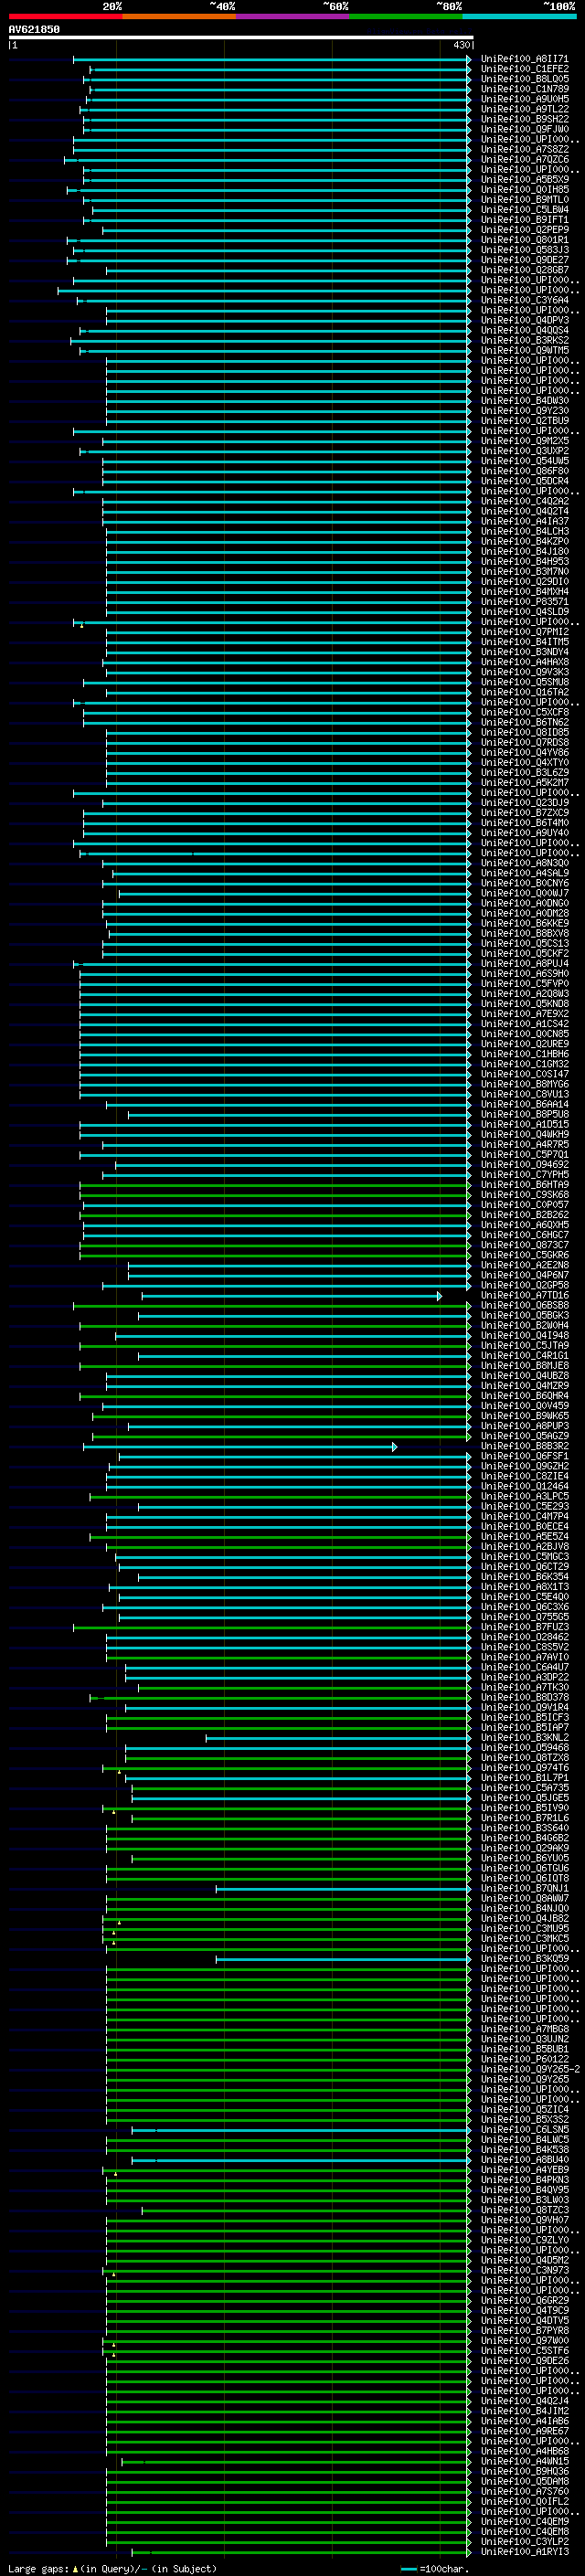Open the UniRef100_C1EFE2 hit
The height and width of the screenshot is (2576, 585).
point(524,69)
